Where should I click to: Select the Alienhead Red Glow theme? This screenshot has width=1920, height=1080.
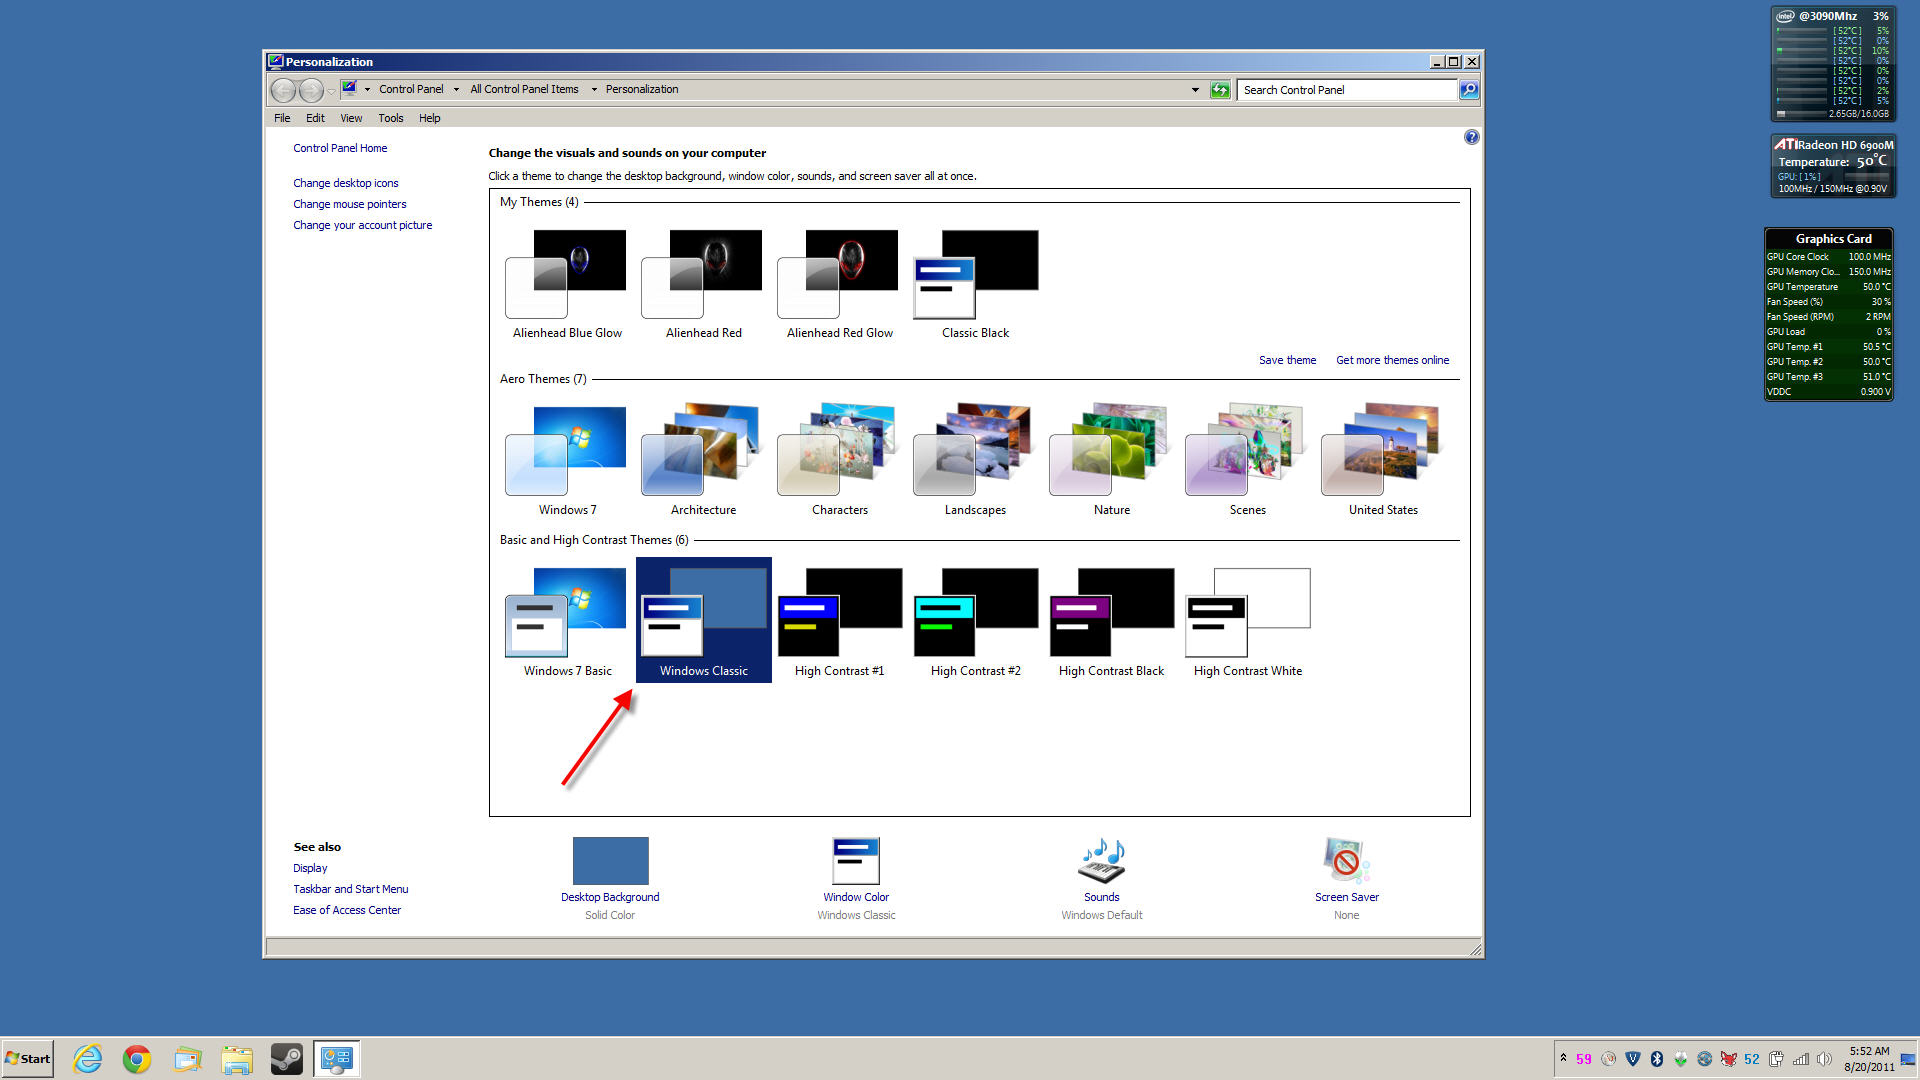[x=839, y=284]
